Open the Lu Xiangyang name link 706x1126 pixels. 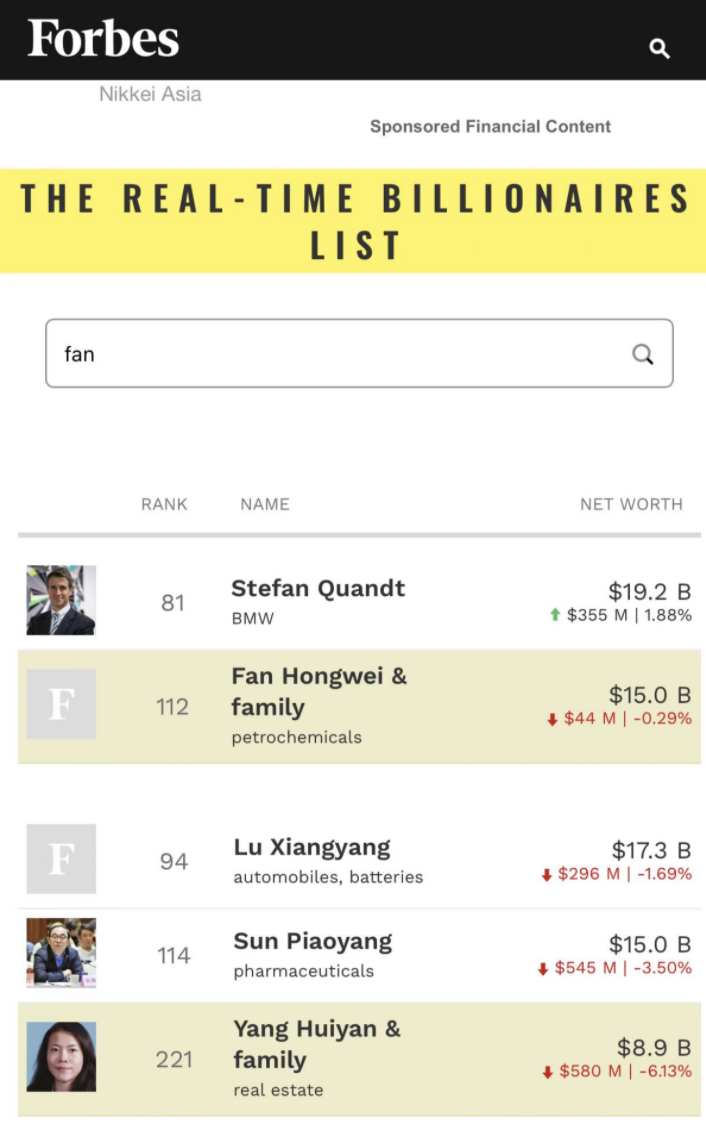312,847
